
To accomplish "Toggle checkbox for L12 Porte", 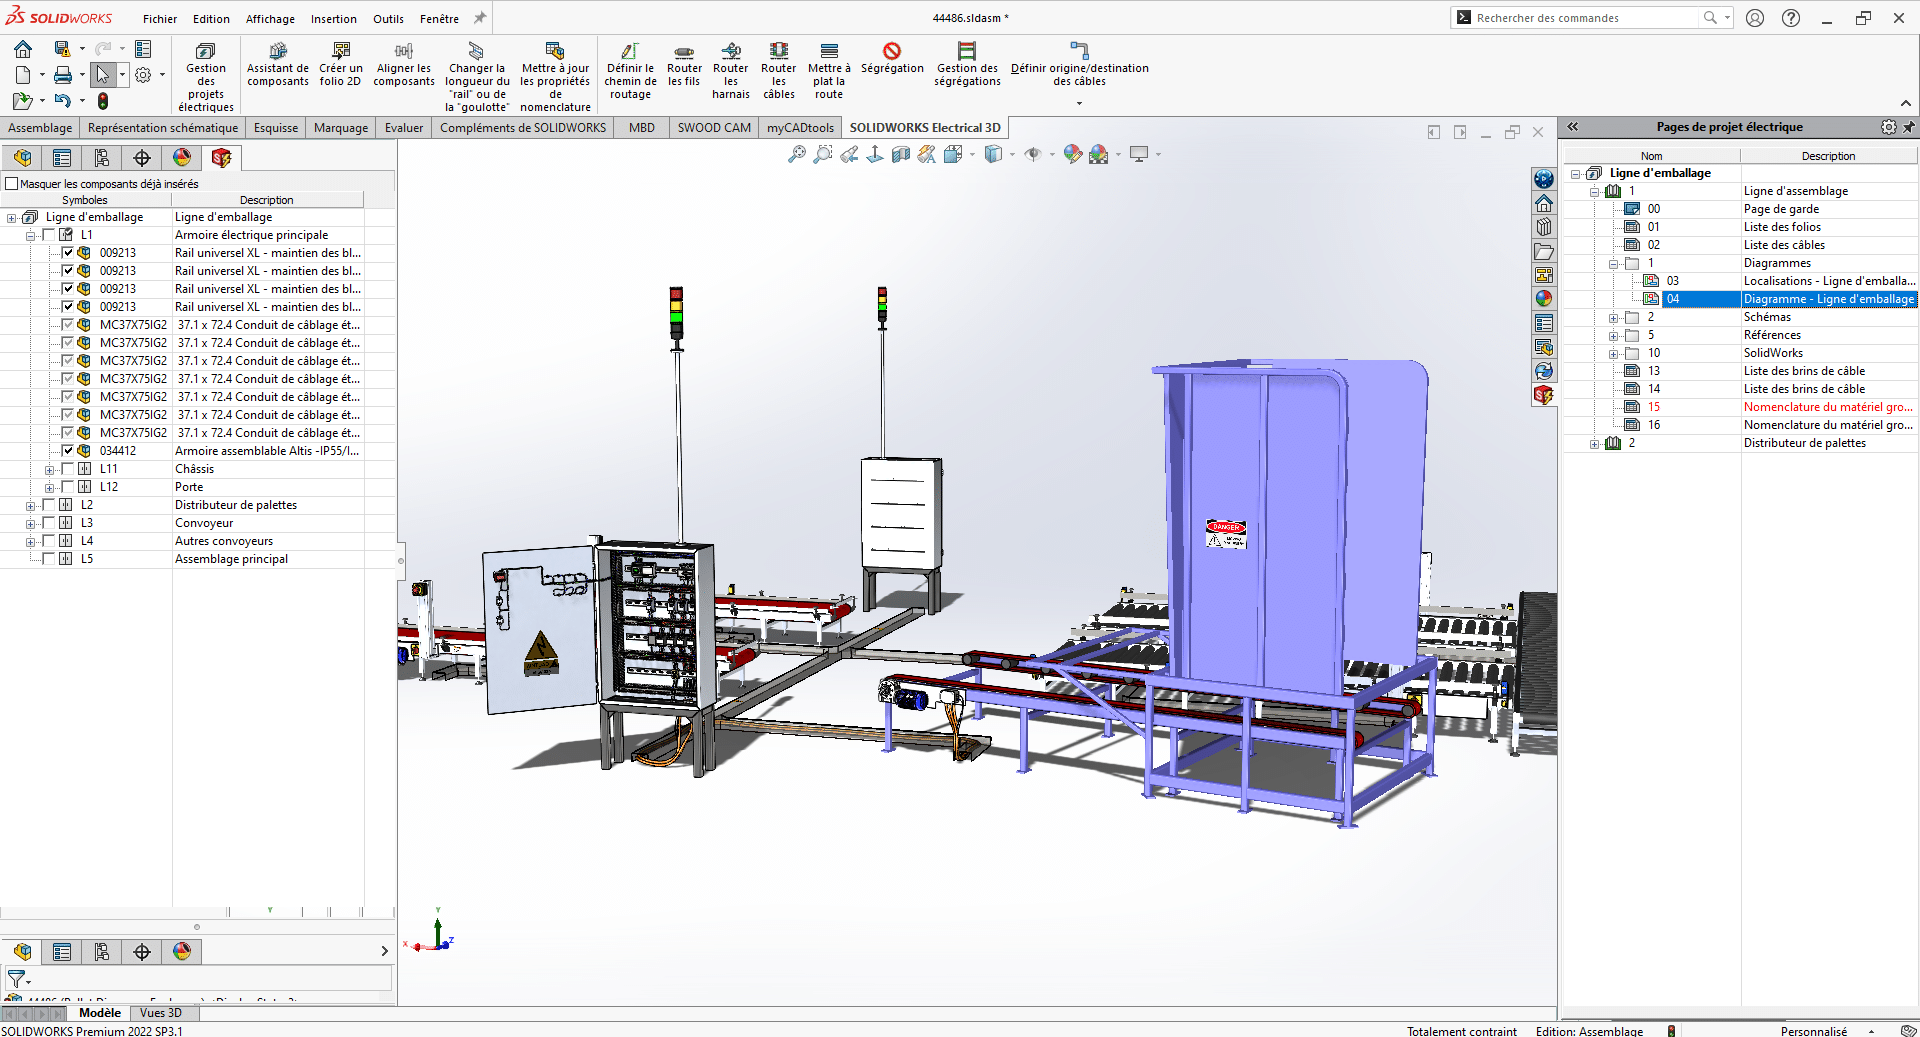I will [x=67, y=487].
